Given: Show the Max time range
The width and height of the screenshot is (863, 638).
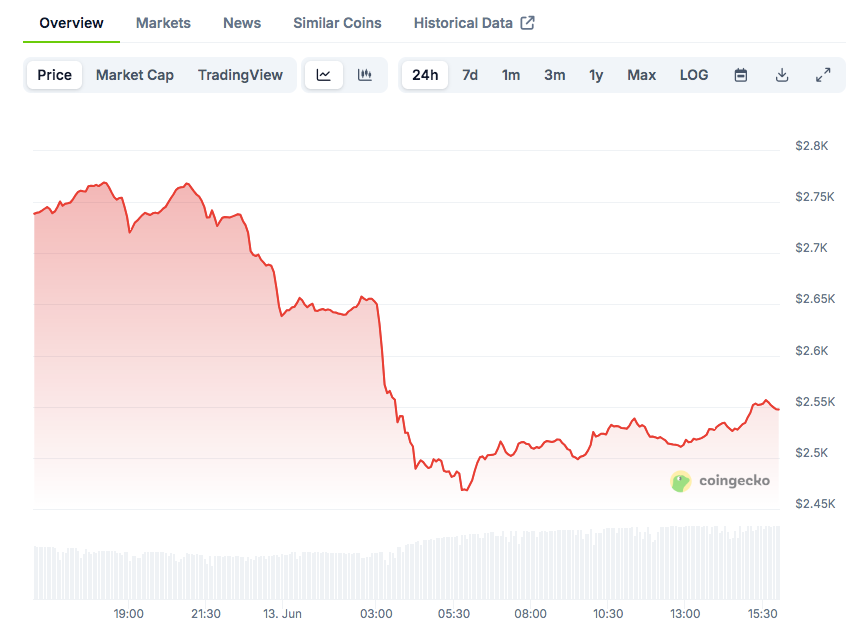Looking at the screenshot, I should [642, 75].
